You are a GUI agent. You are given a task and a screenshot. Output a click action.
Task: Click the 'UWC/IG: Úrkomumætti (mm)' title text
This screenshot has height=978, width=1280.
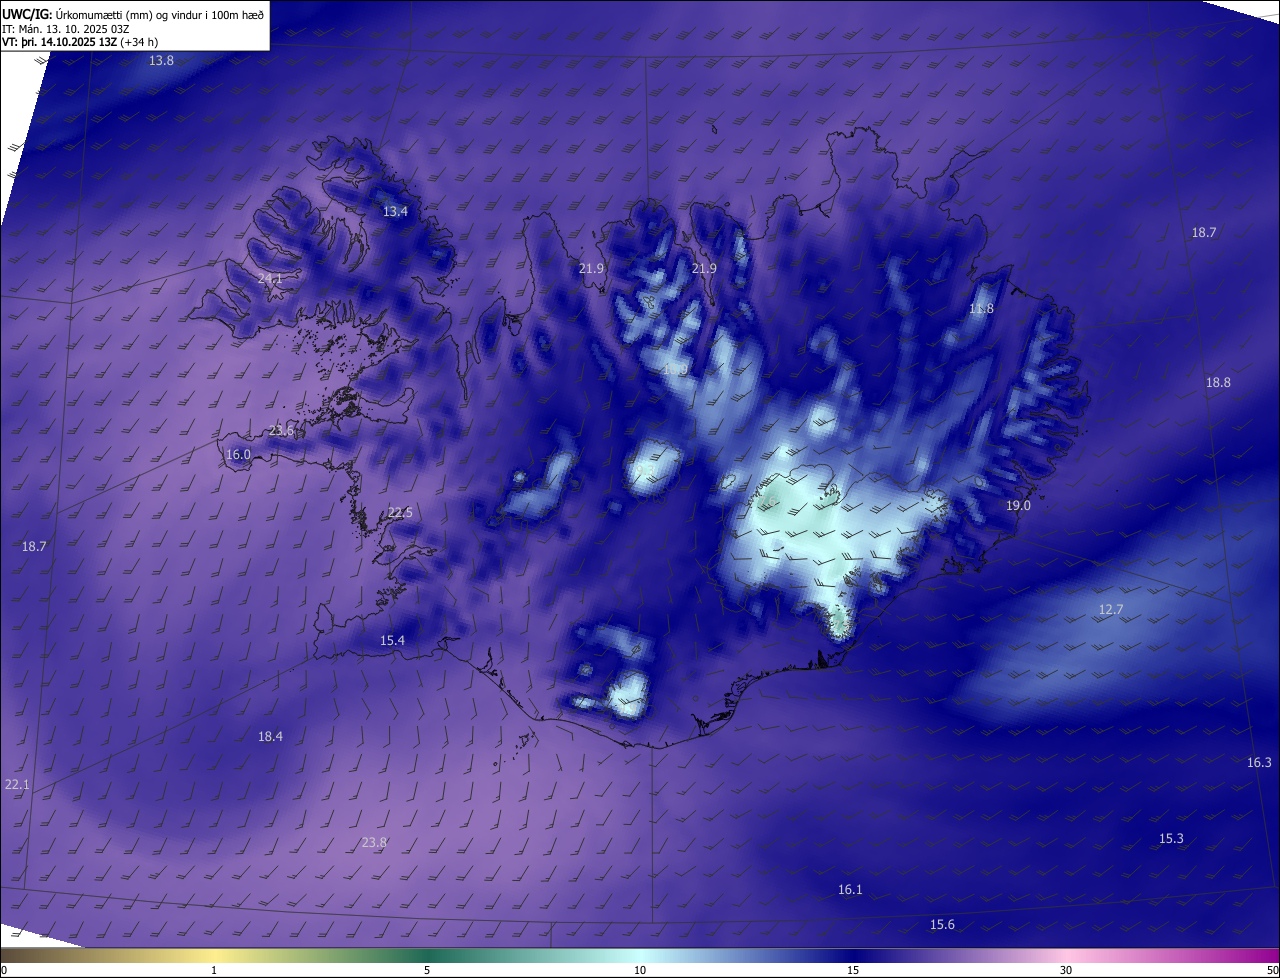[134, 14]
